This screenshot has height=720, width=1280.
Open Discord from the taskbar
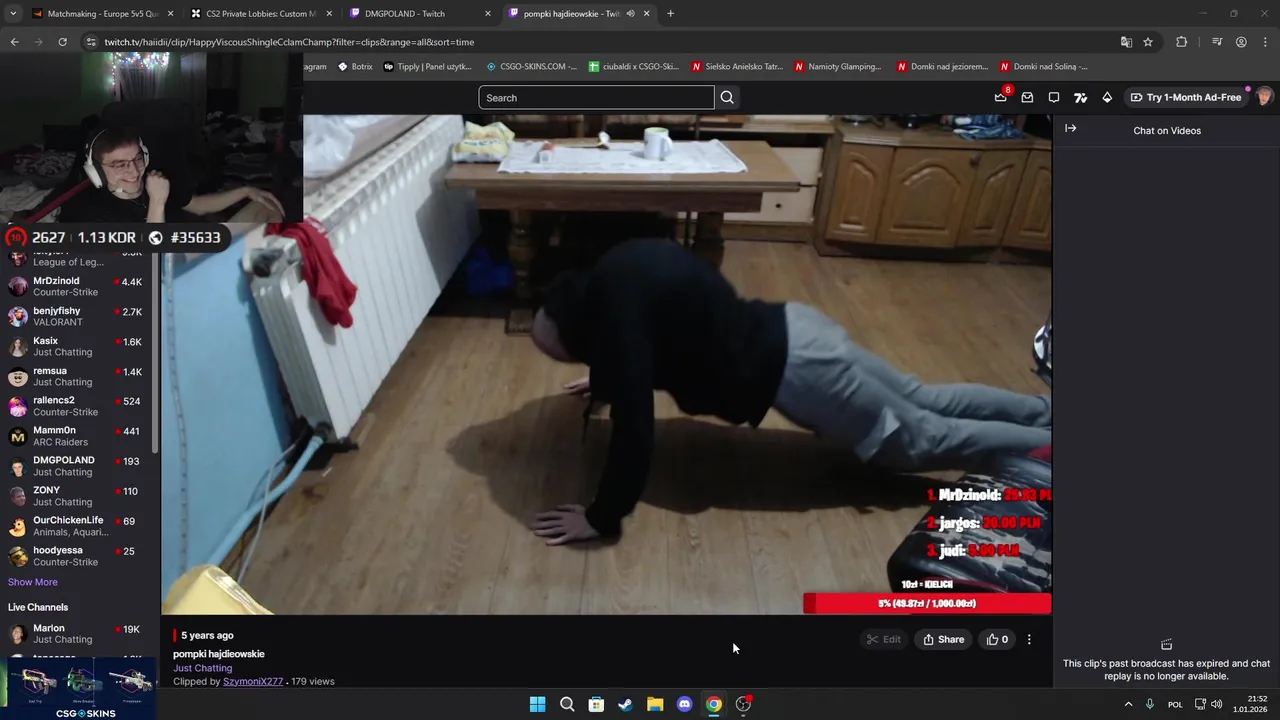click(x=684, y=704)
